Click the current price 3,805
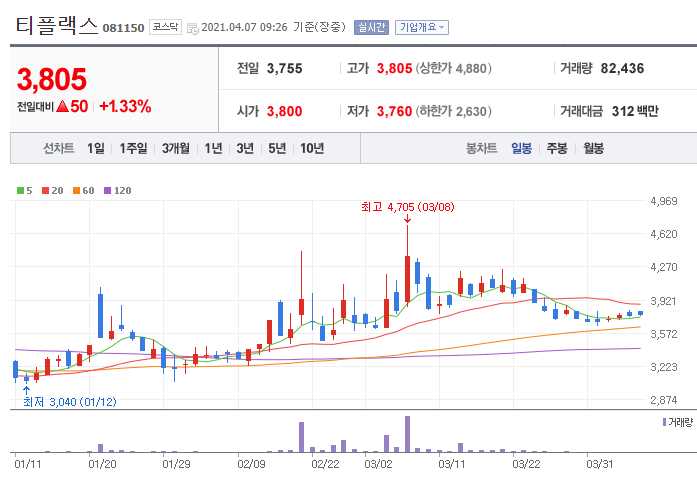This screenshot has height=478, width=697. 52,80
